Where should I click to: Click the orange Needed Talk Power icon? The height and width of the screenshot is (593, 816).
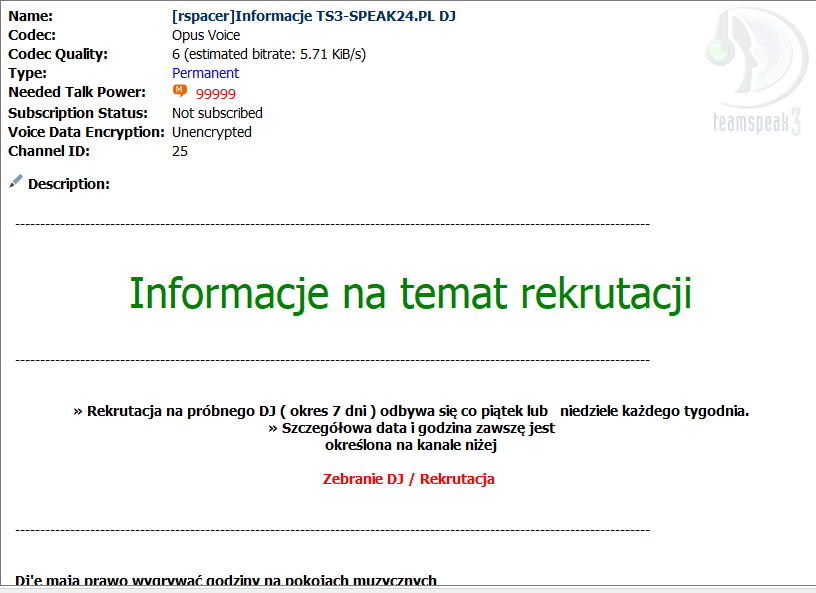(x=180, y=92)
